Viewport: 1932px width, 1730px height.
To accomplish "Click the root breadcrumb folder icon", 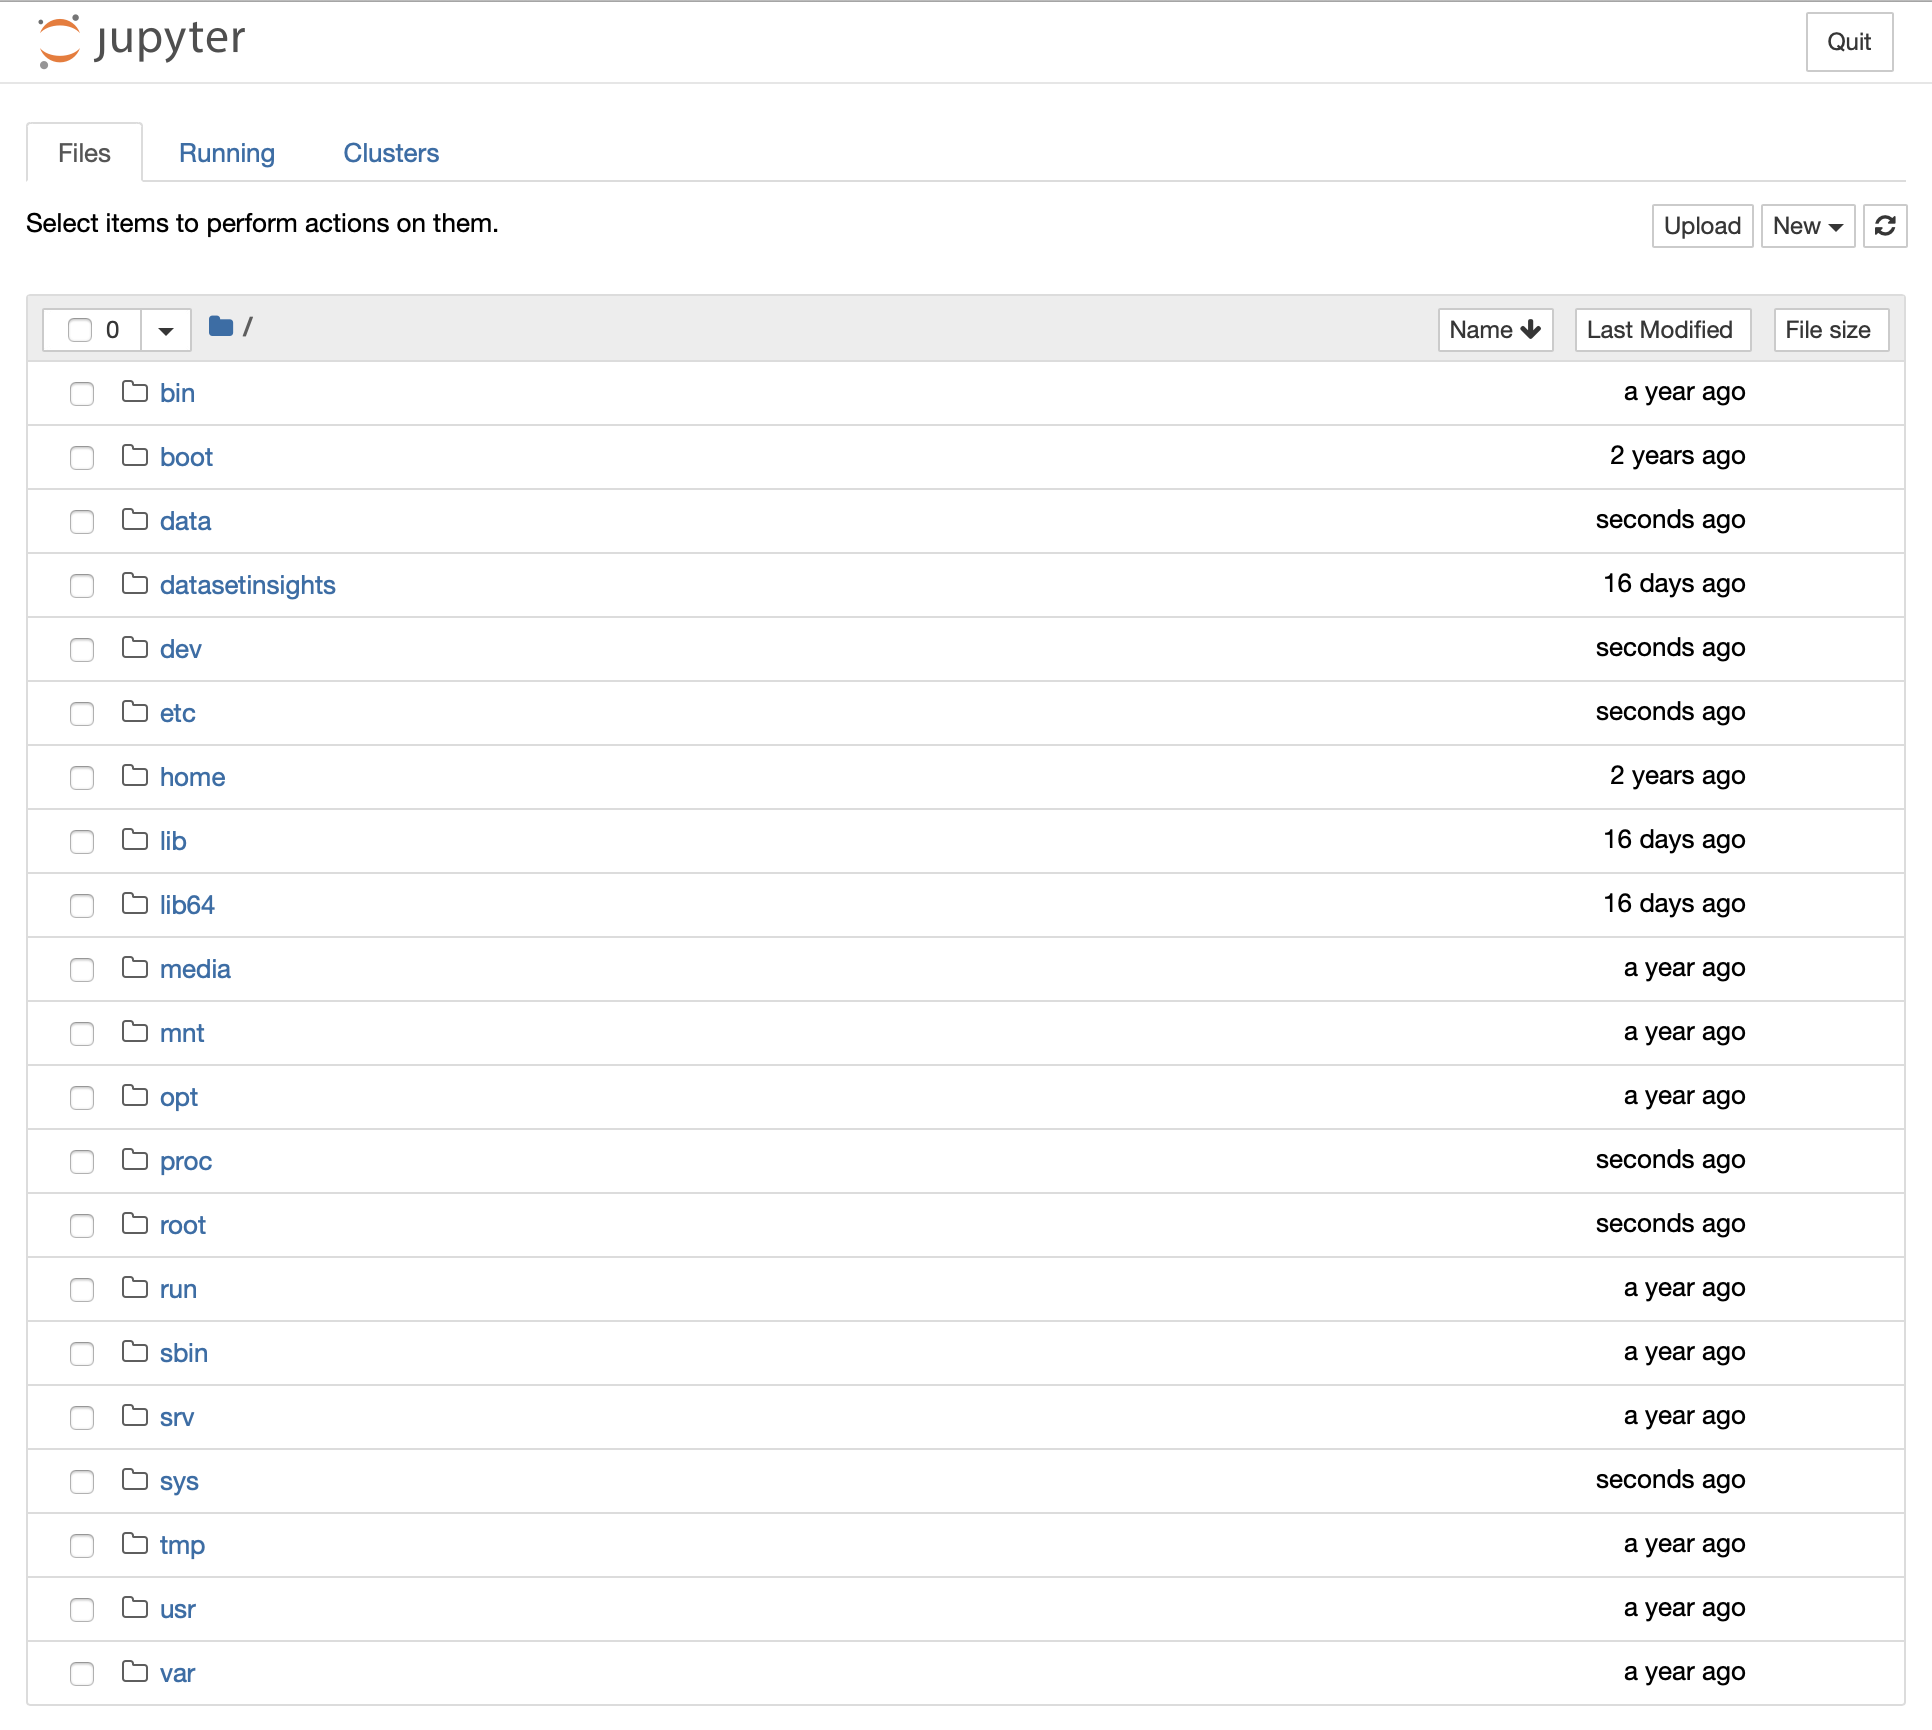I will (x=221, y=327).
